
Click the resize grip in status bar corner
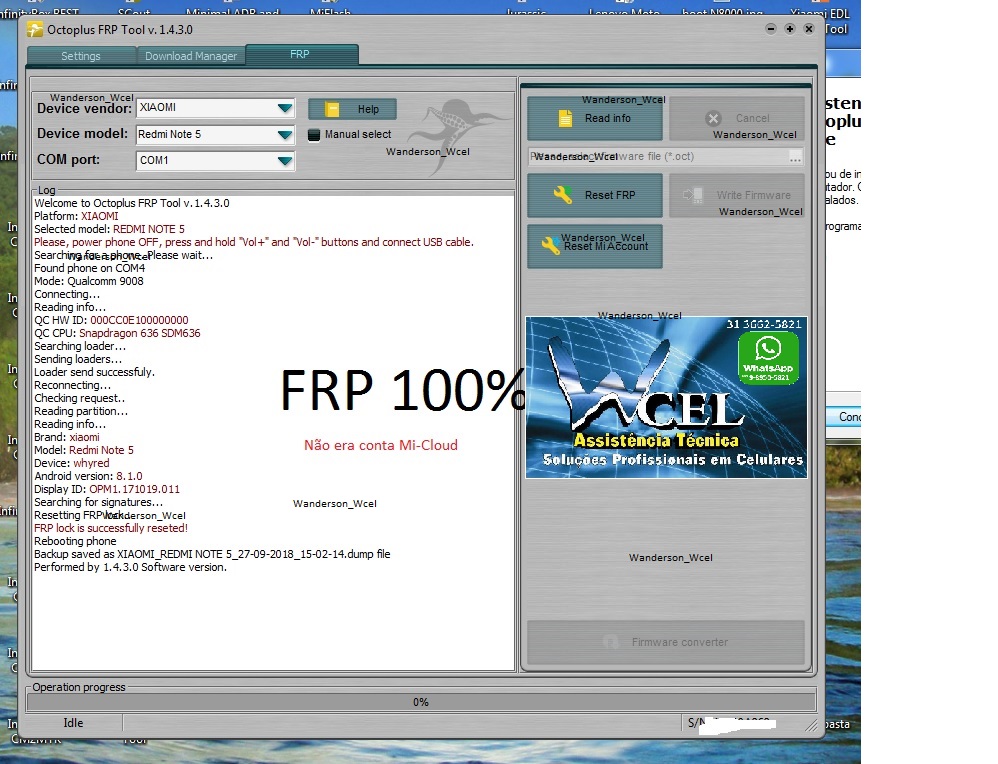pos(811,725)
